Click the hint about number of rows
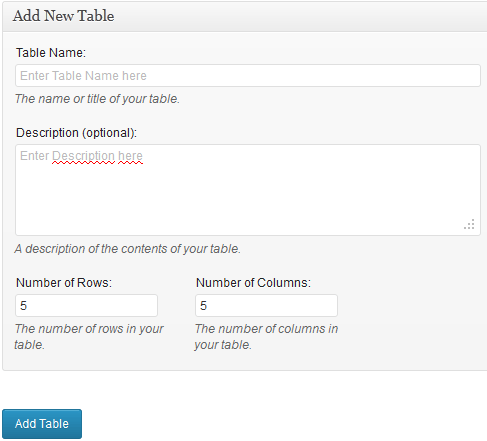487x441 pixels. 89,337
